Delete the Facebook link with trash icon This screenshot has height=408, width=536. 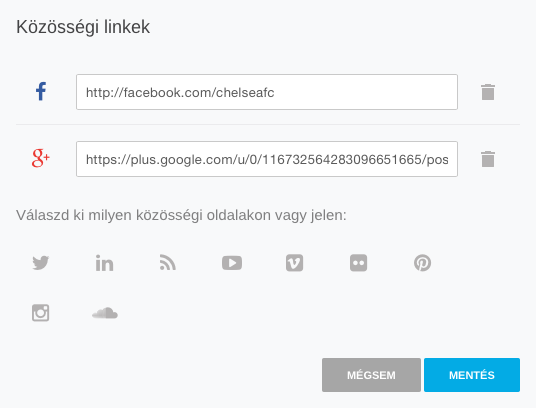pyautogui.click(x=488, y=92)
